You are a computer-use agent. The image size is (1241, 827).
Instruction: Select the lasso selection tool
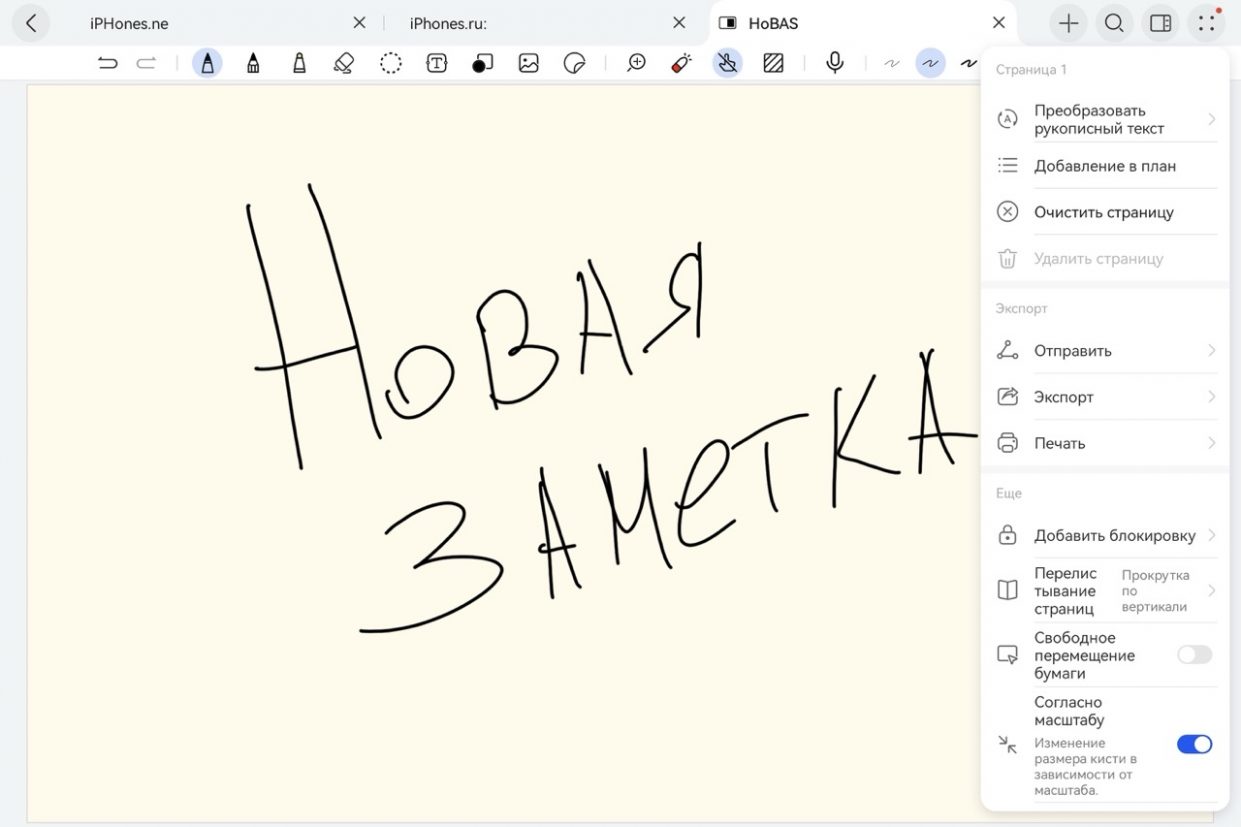pyautogui.click(x=391, y=63)
